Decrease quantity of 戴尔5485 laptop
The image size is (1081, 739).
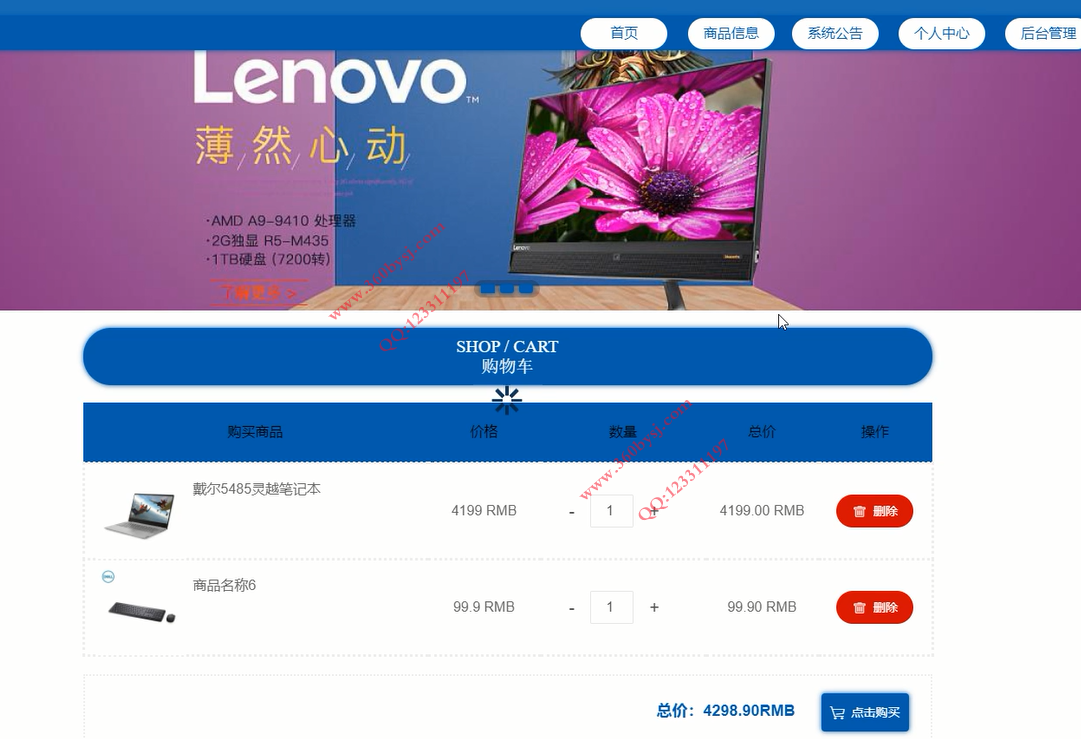click(572, 512)
